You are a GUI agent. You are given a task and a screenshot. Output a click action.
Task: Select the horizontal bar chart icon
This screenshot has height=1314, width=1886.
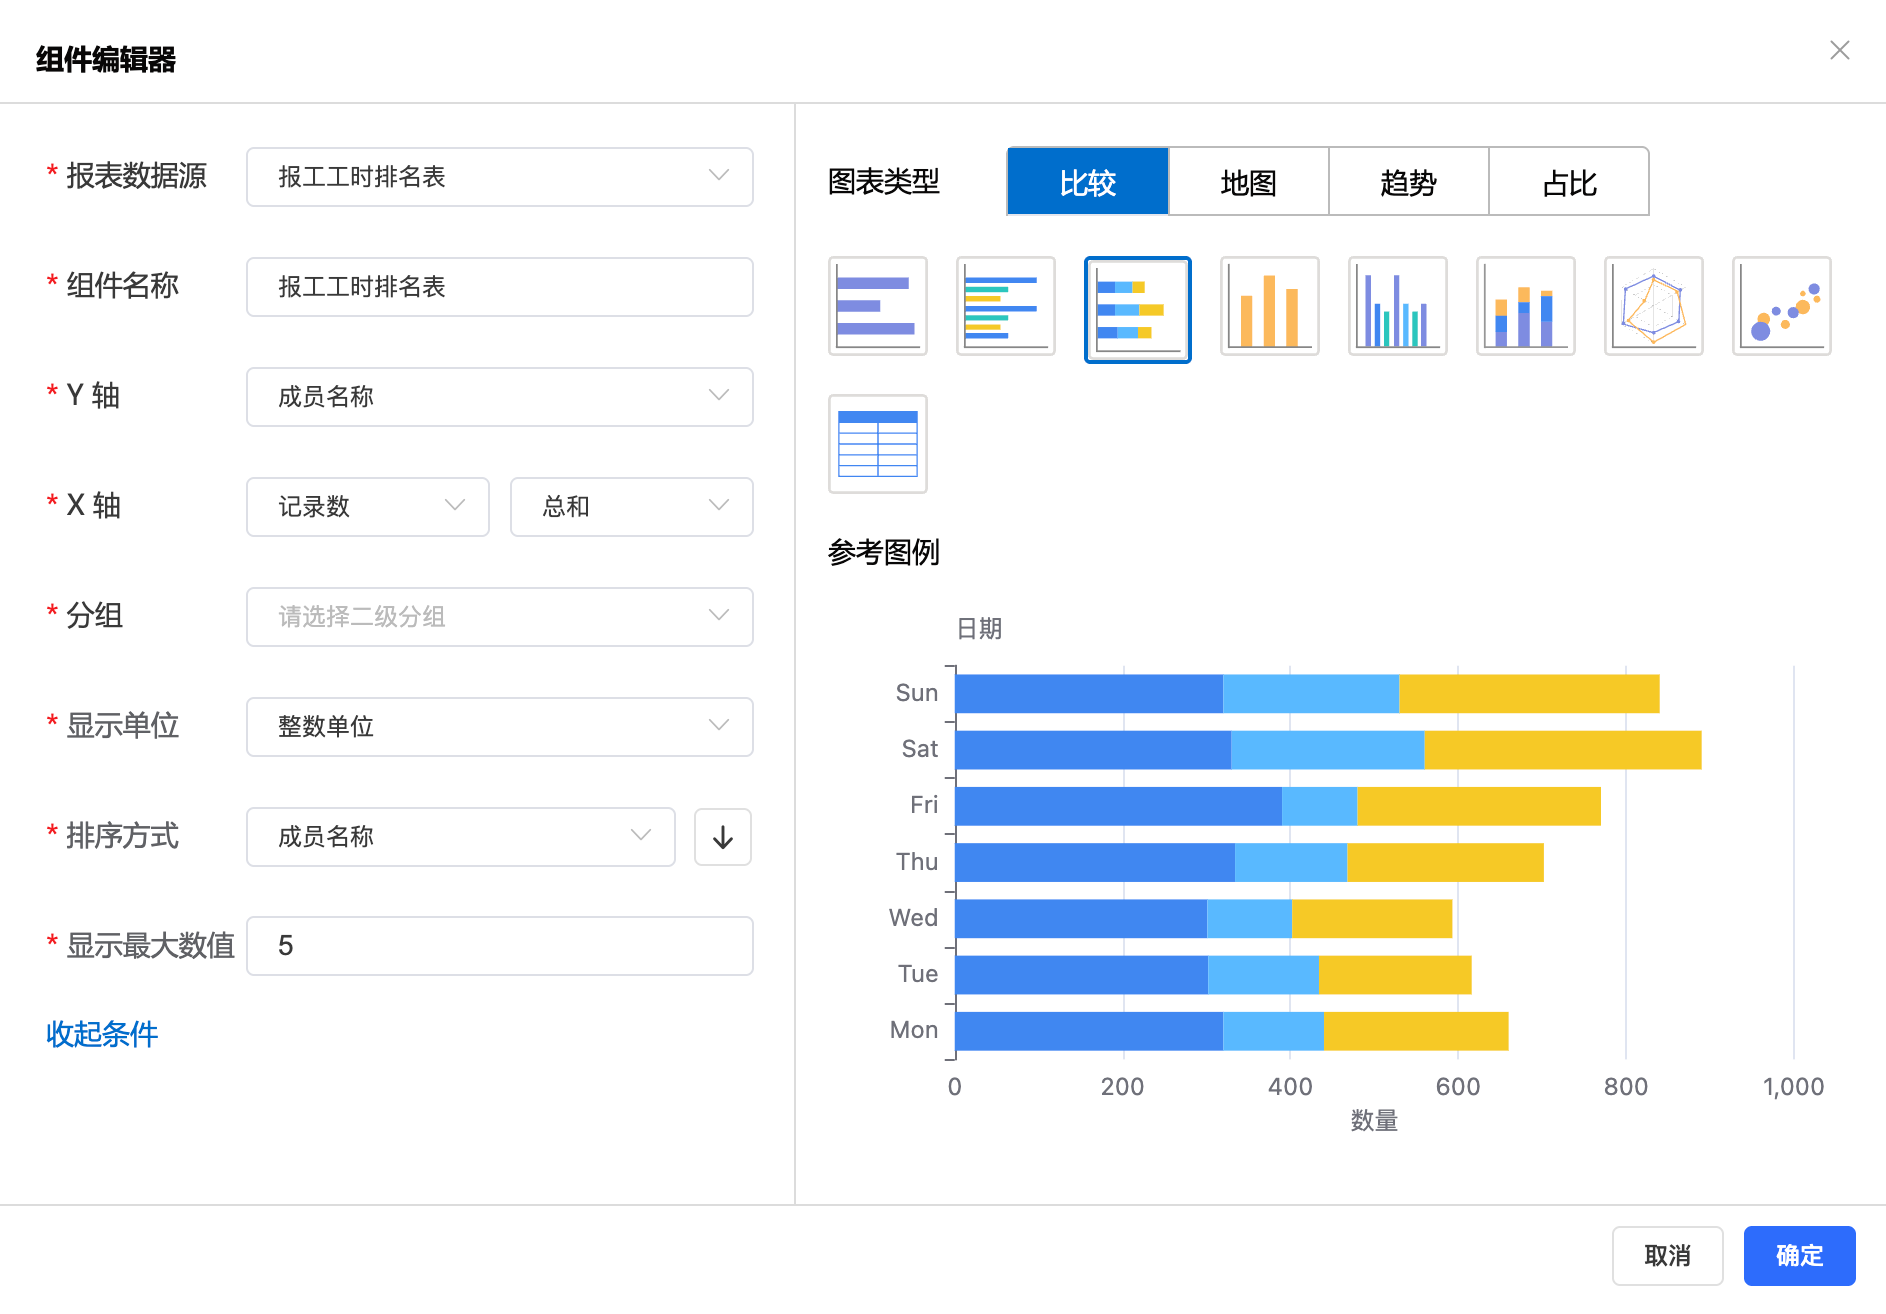(877, 306)
